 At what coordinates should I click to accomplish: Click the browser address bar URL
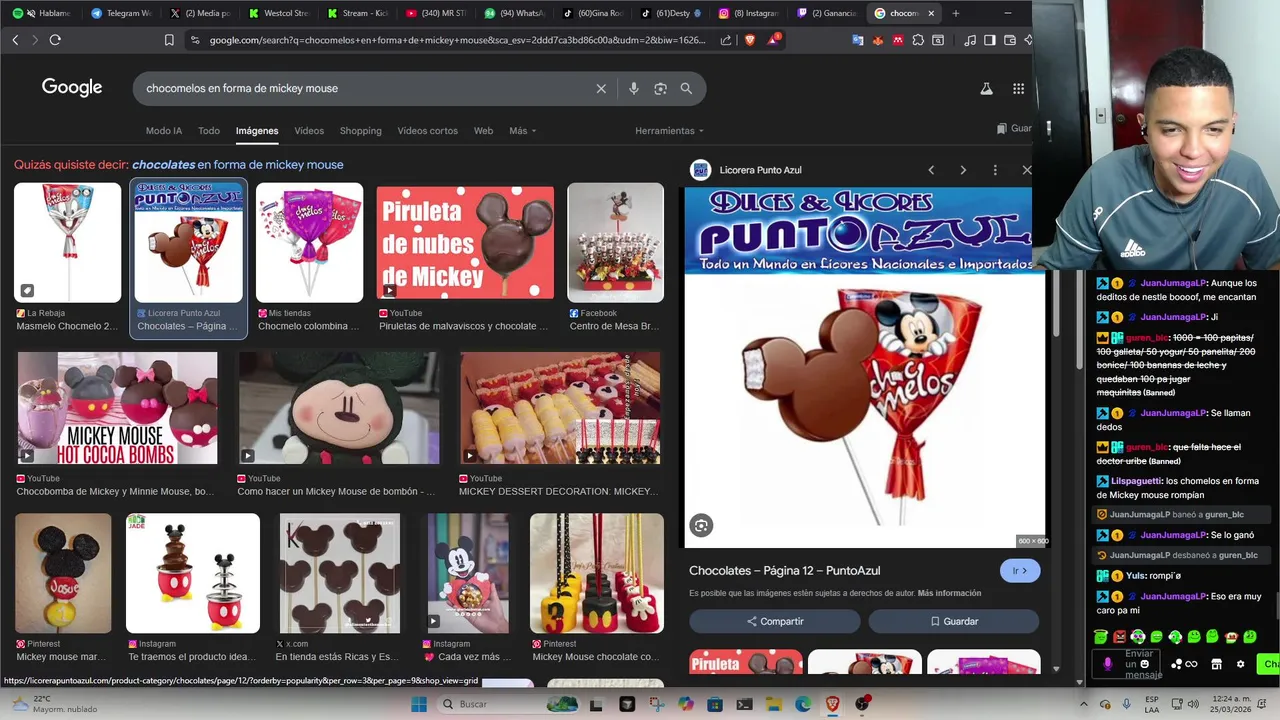pos(457,40)
